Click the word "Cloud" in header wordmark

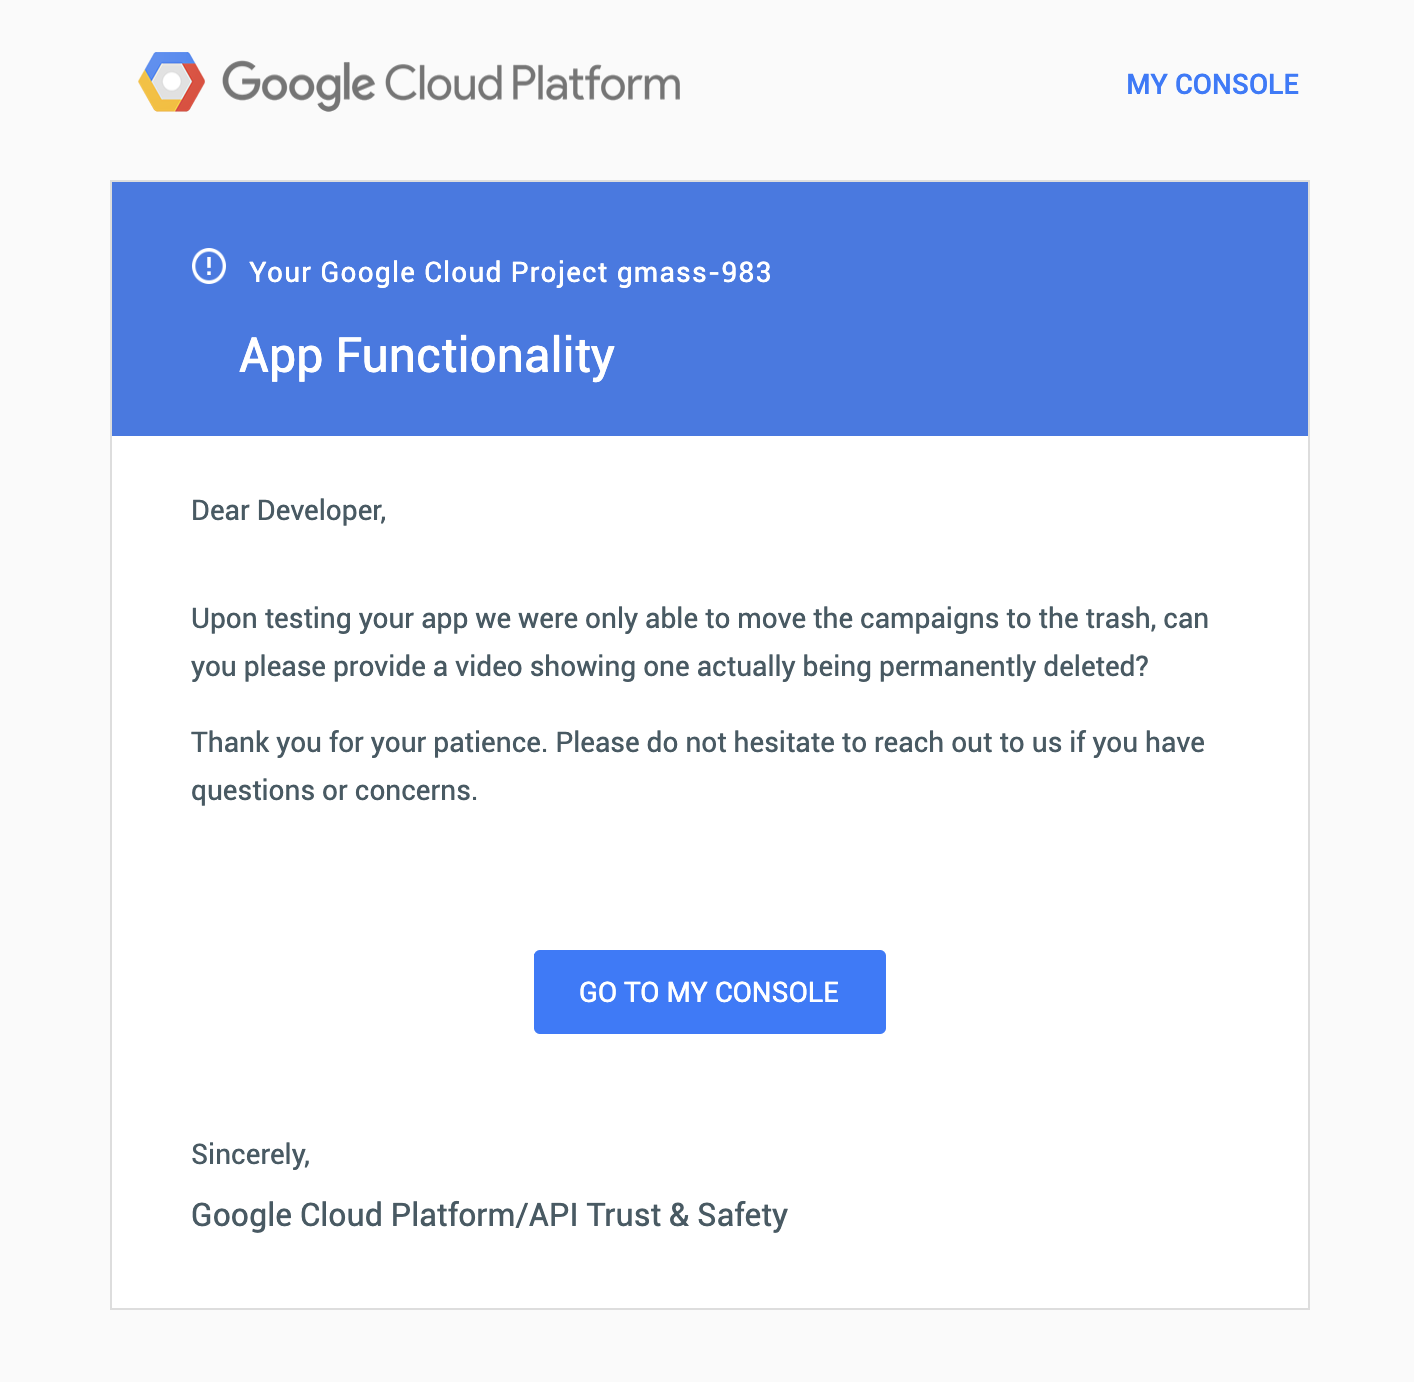pos(443,84)
